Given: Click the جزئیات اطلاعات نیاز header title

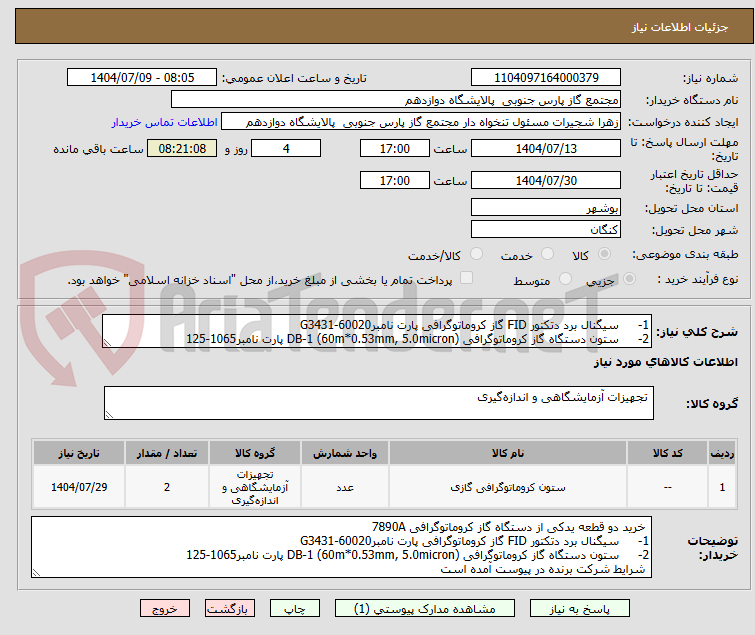Looking at the screenshot, I should click(x=680, y=27).
